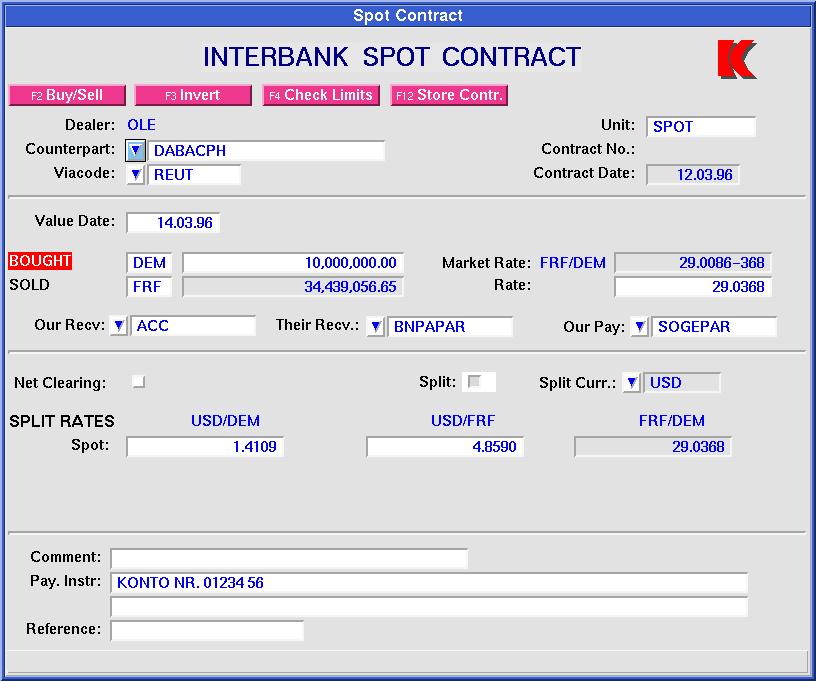
Task: Click the empty Comment field
Action: tap(289, 559)
